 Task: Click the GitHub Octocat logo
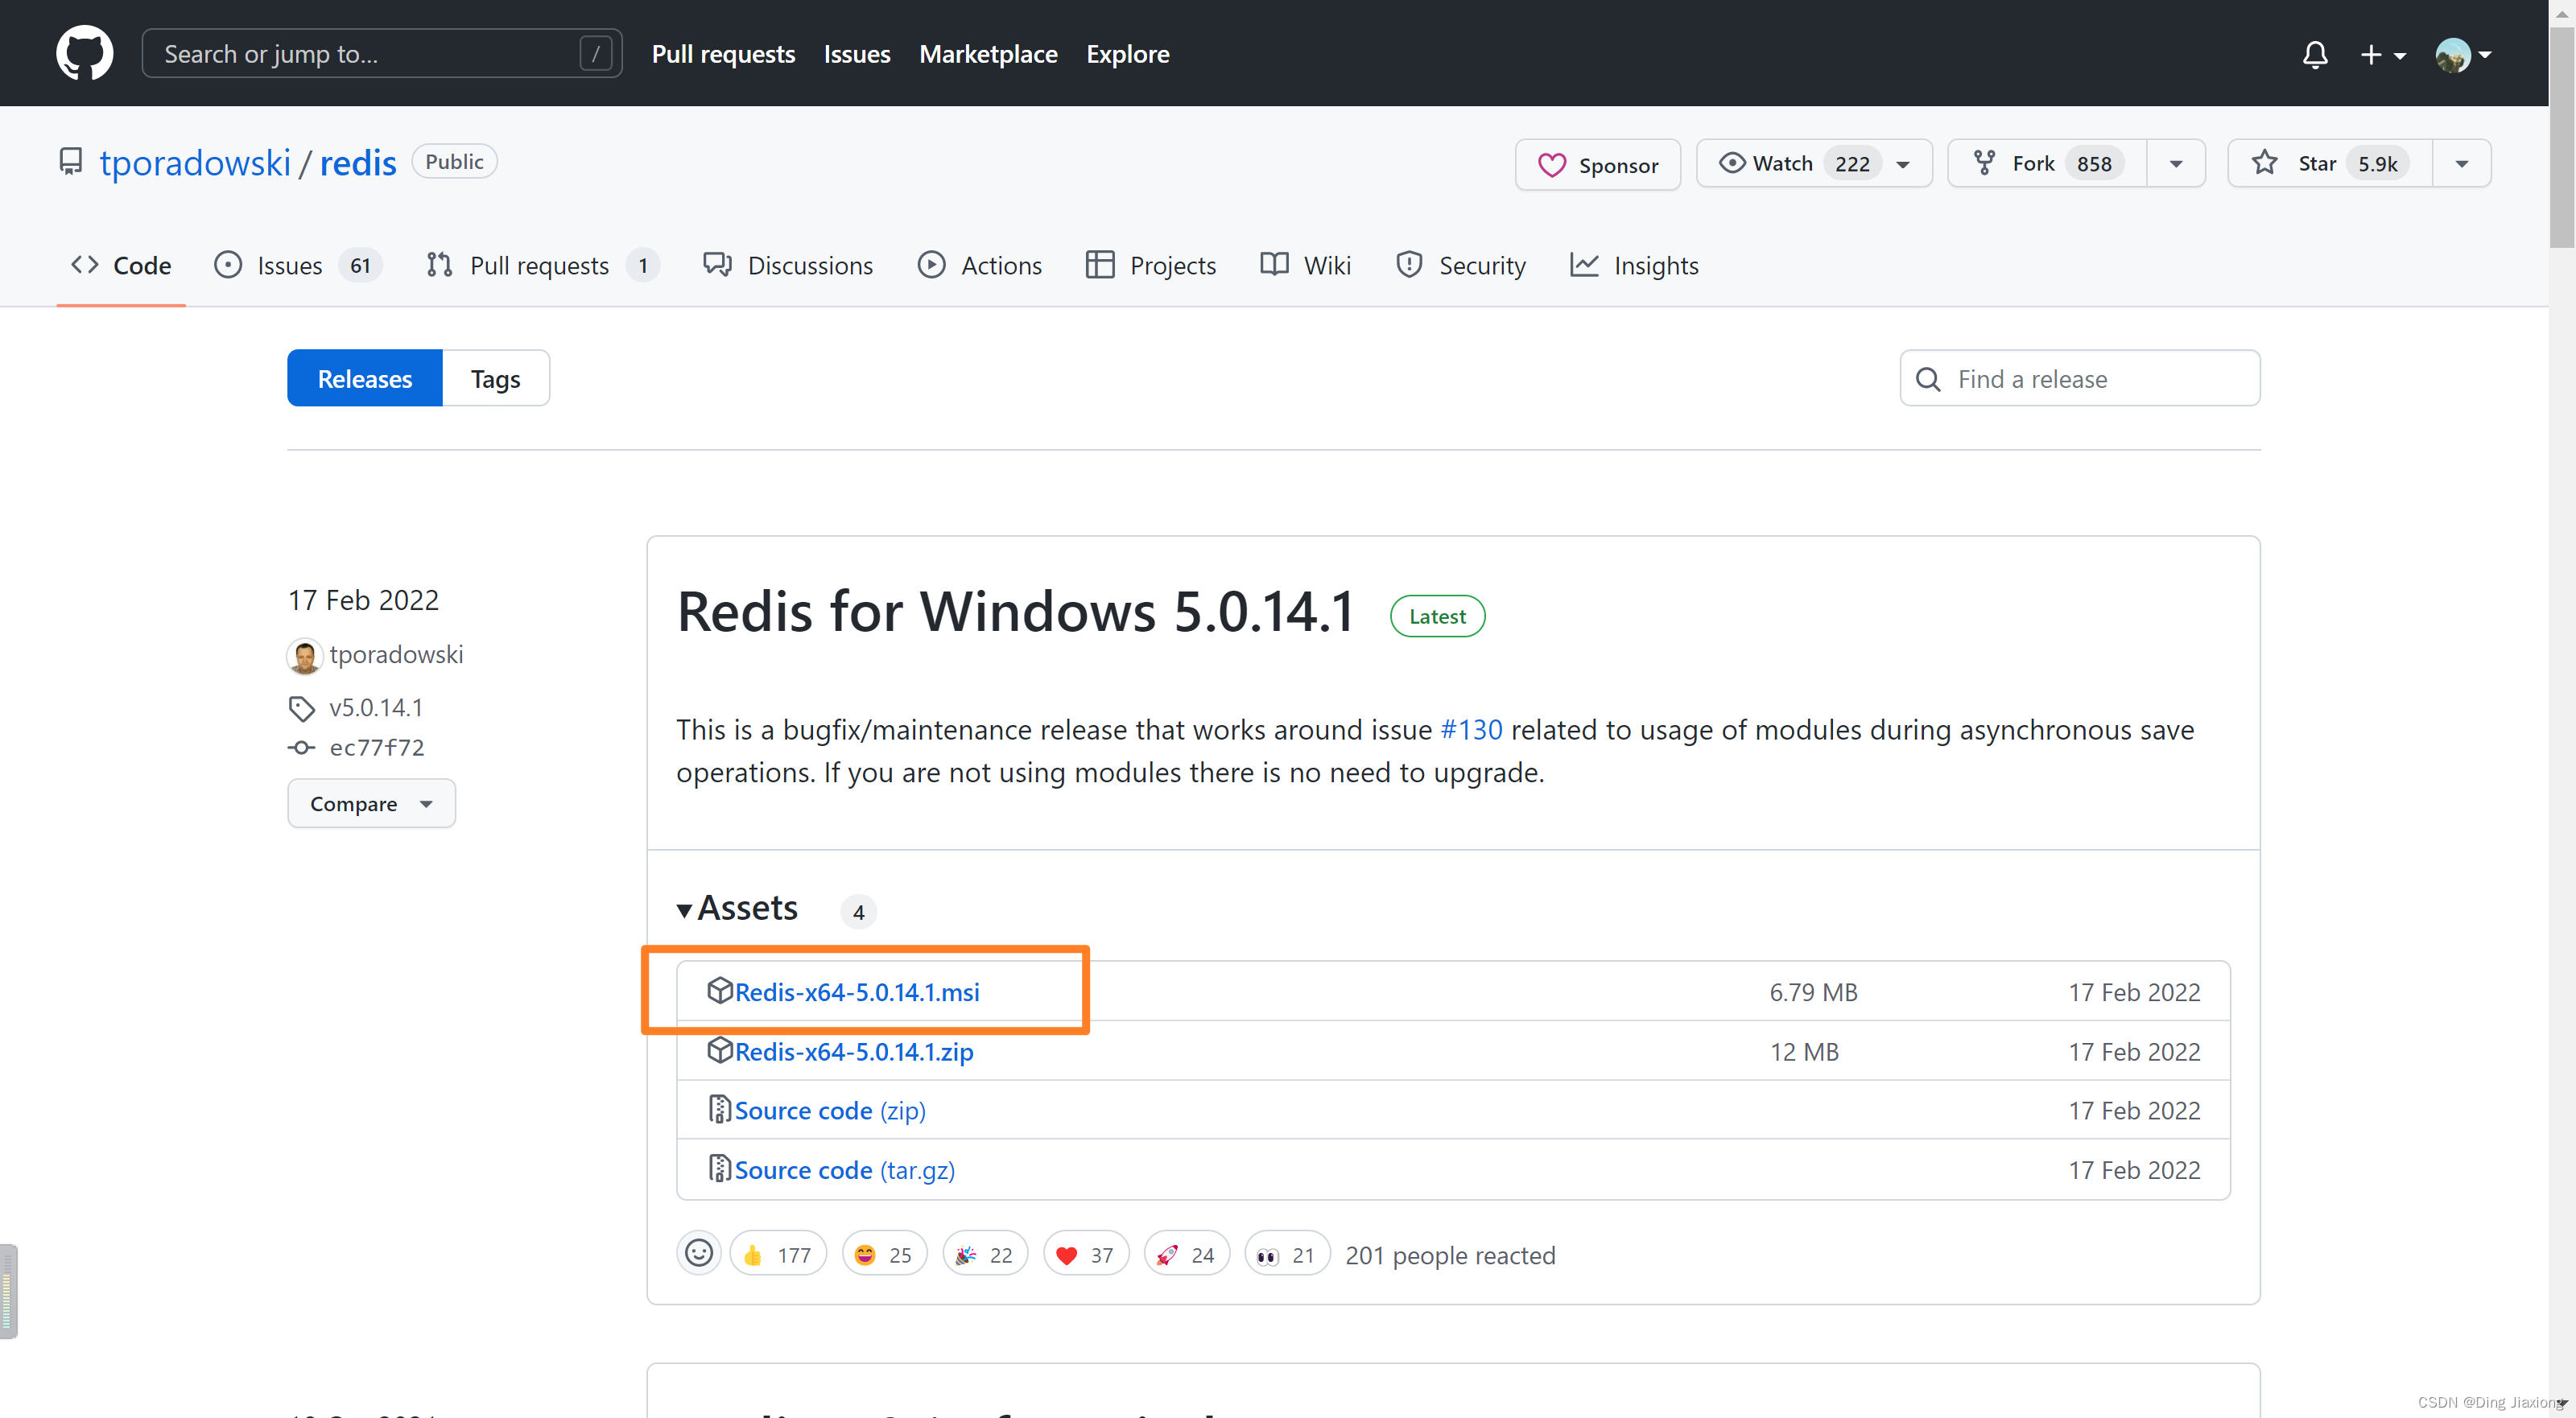[84, 53]
